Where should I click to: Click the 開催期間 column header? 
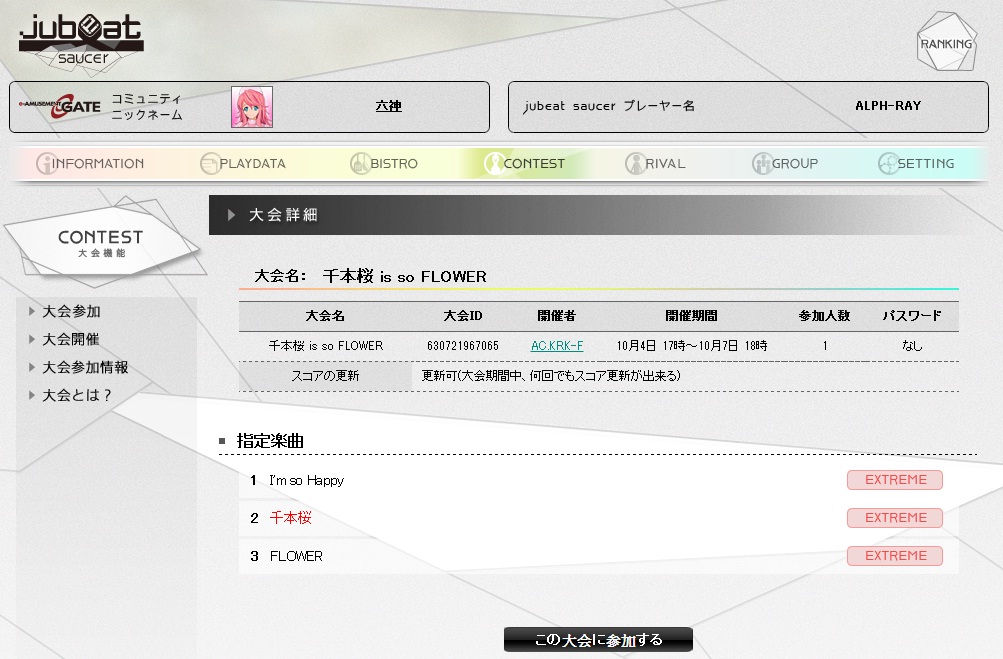click(691, 315)
